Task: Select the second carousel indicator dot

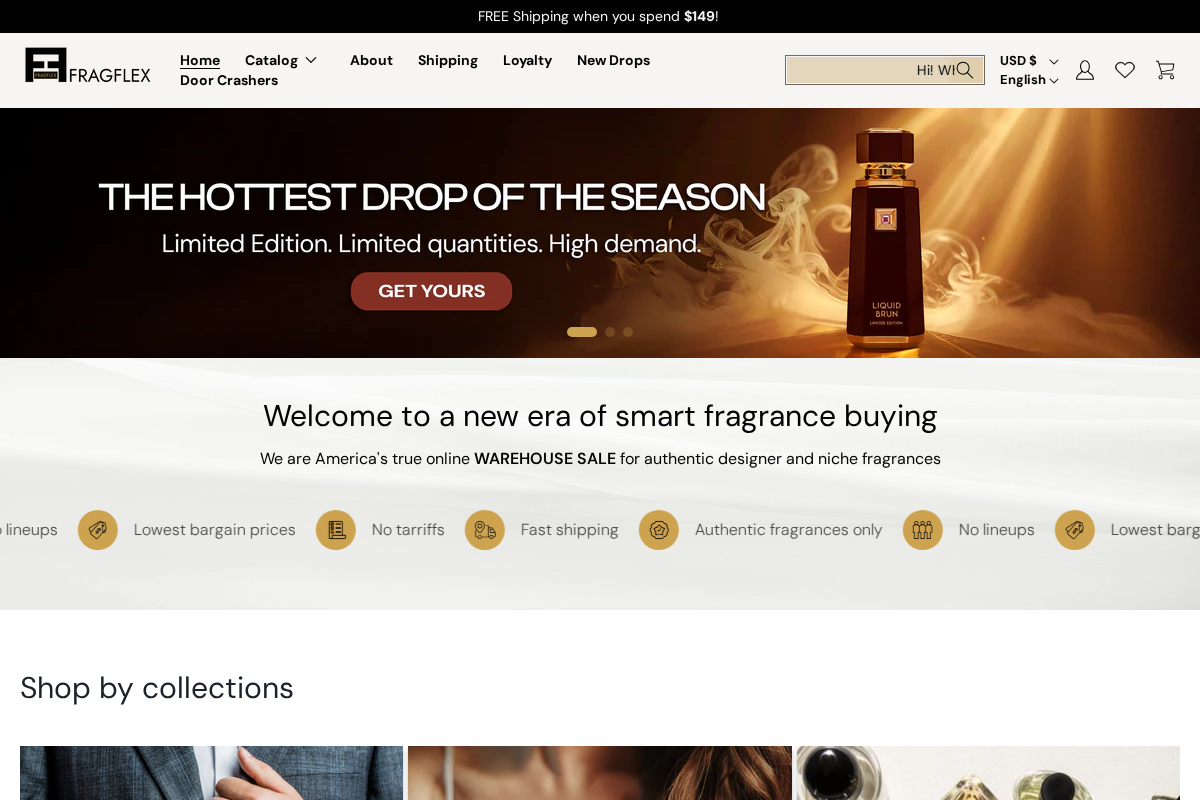Action: click(610, 331)
